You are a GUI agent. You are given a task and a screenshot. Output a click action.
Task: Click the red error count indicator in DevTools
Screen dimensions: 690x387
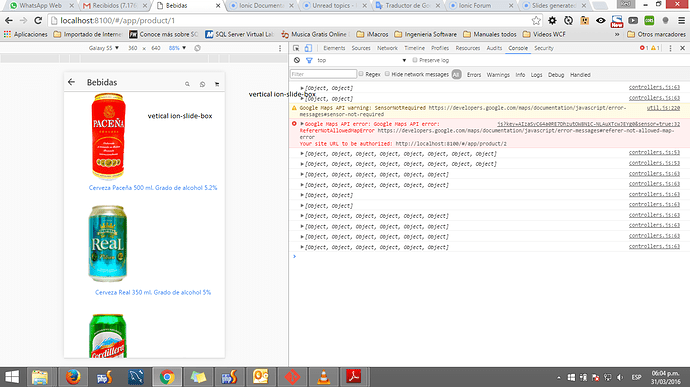[644, 48]
